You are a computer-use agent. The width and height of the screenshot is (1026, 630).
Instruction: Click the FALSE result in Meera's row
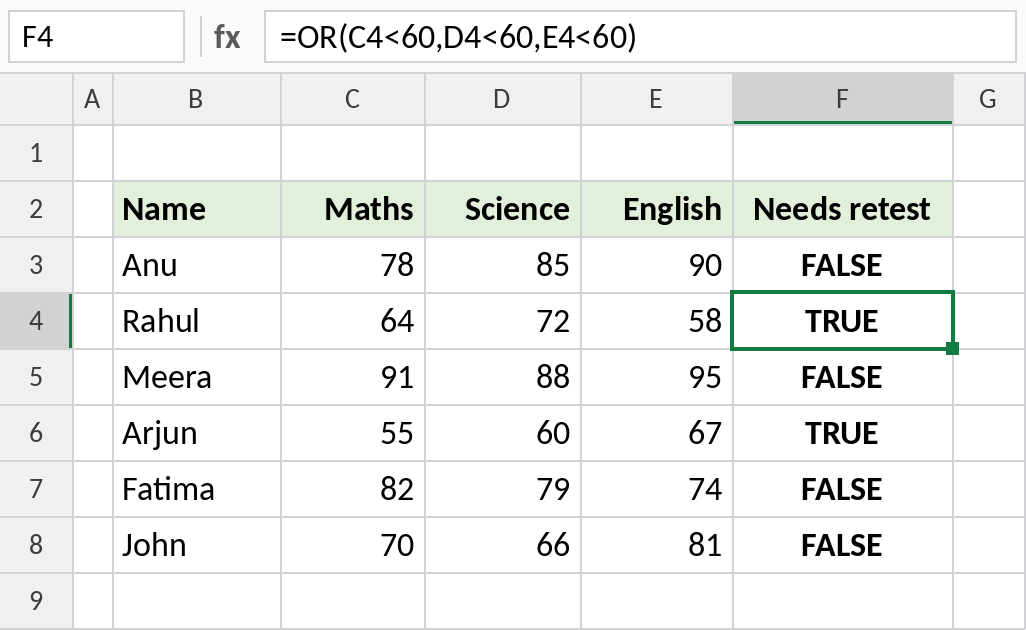843,377
